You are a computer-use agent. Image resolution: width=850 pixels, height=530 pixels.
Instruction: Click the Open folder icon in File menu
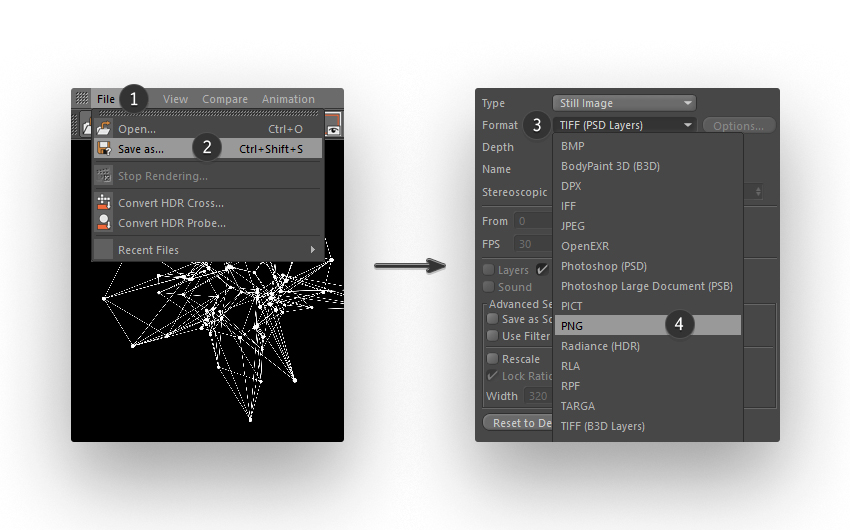[104, 129]
